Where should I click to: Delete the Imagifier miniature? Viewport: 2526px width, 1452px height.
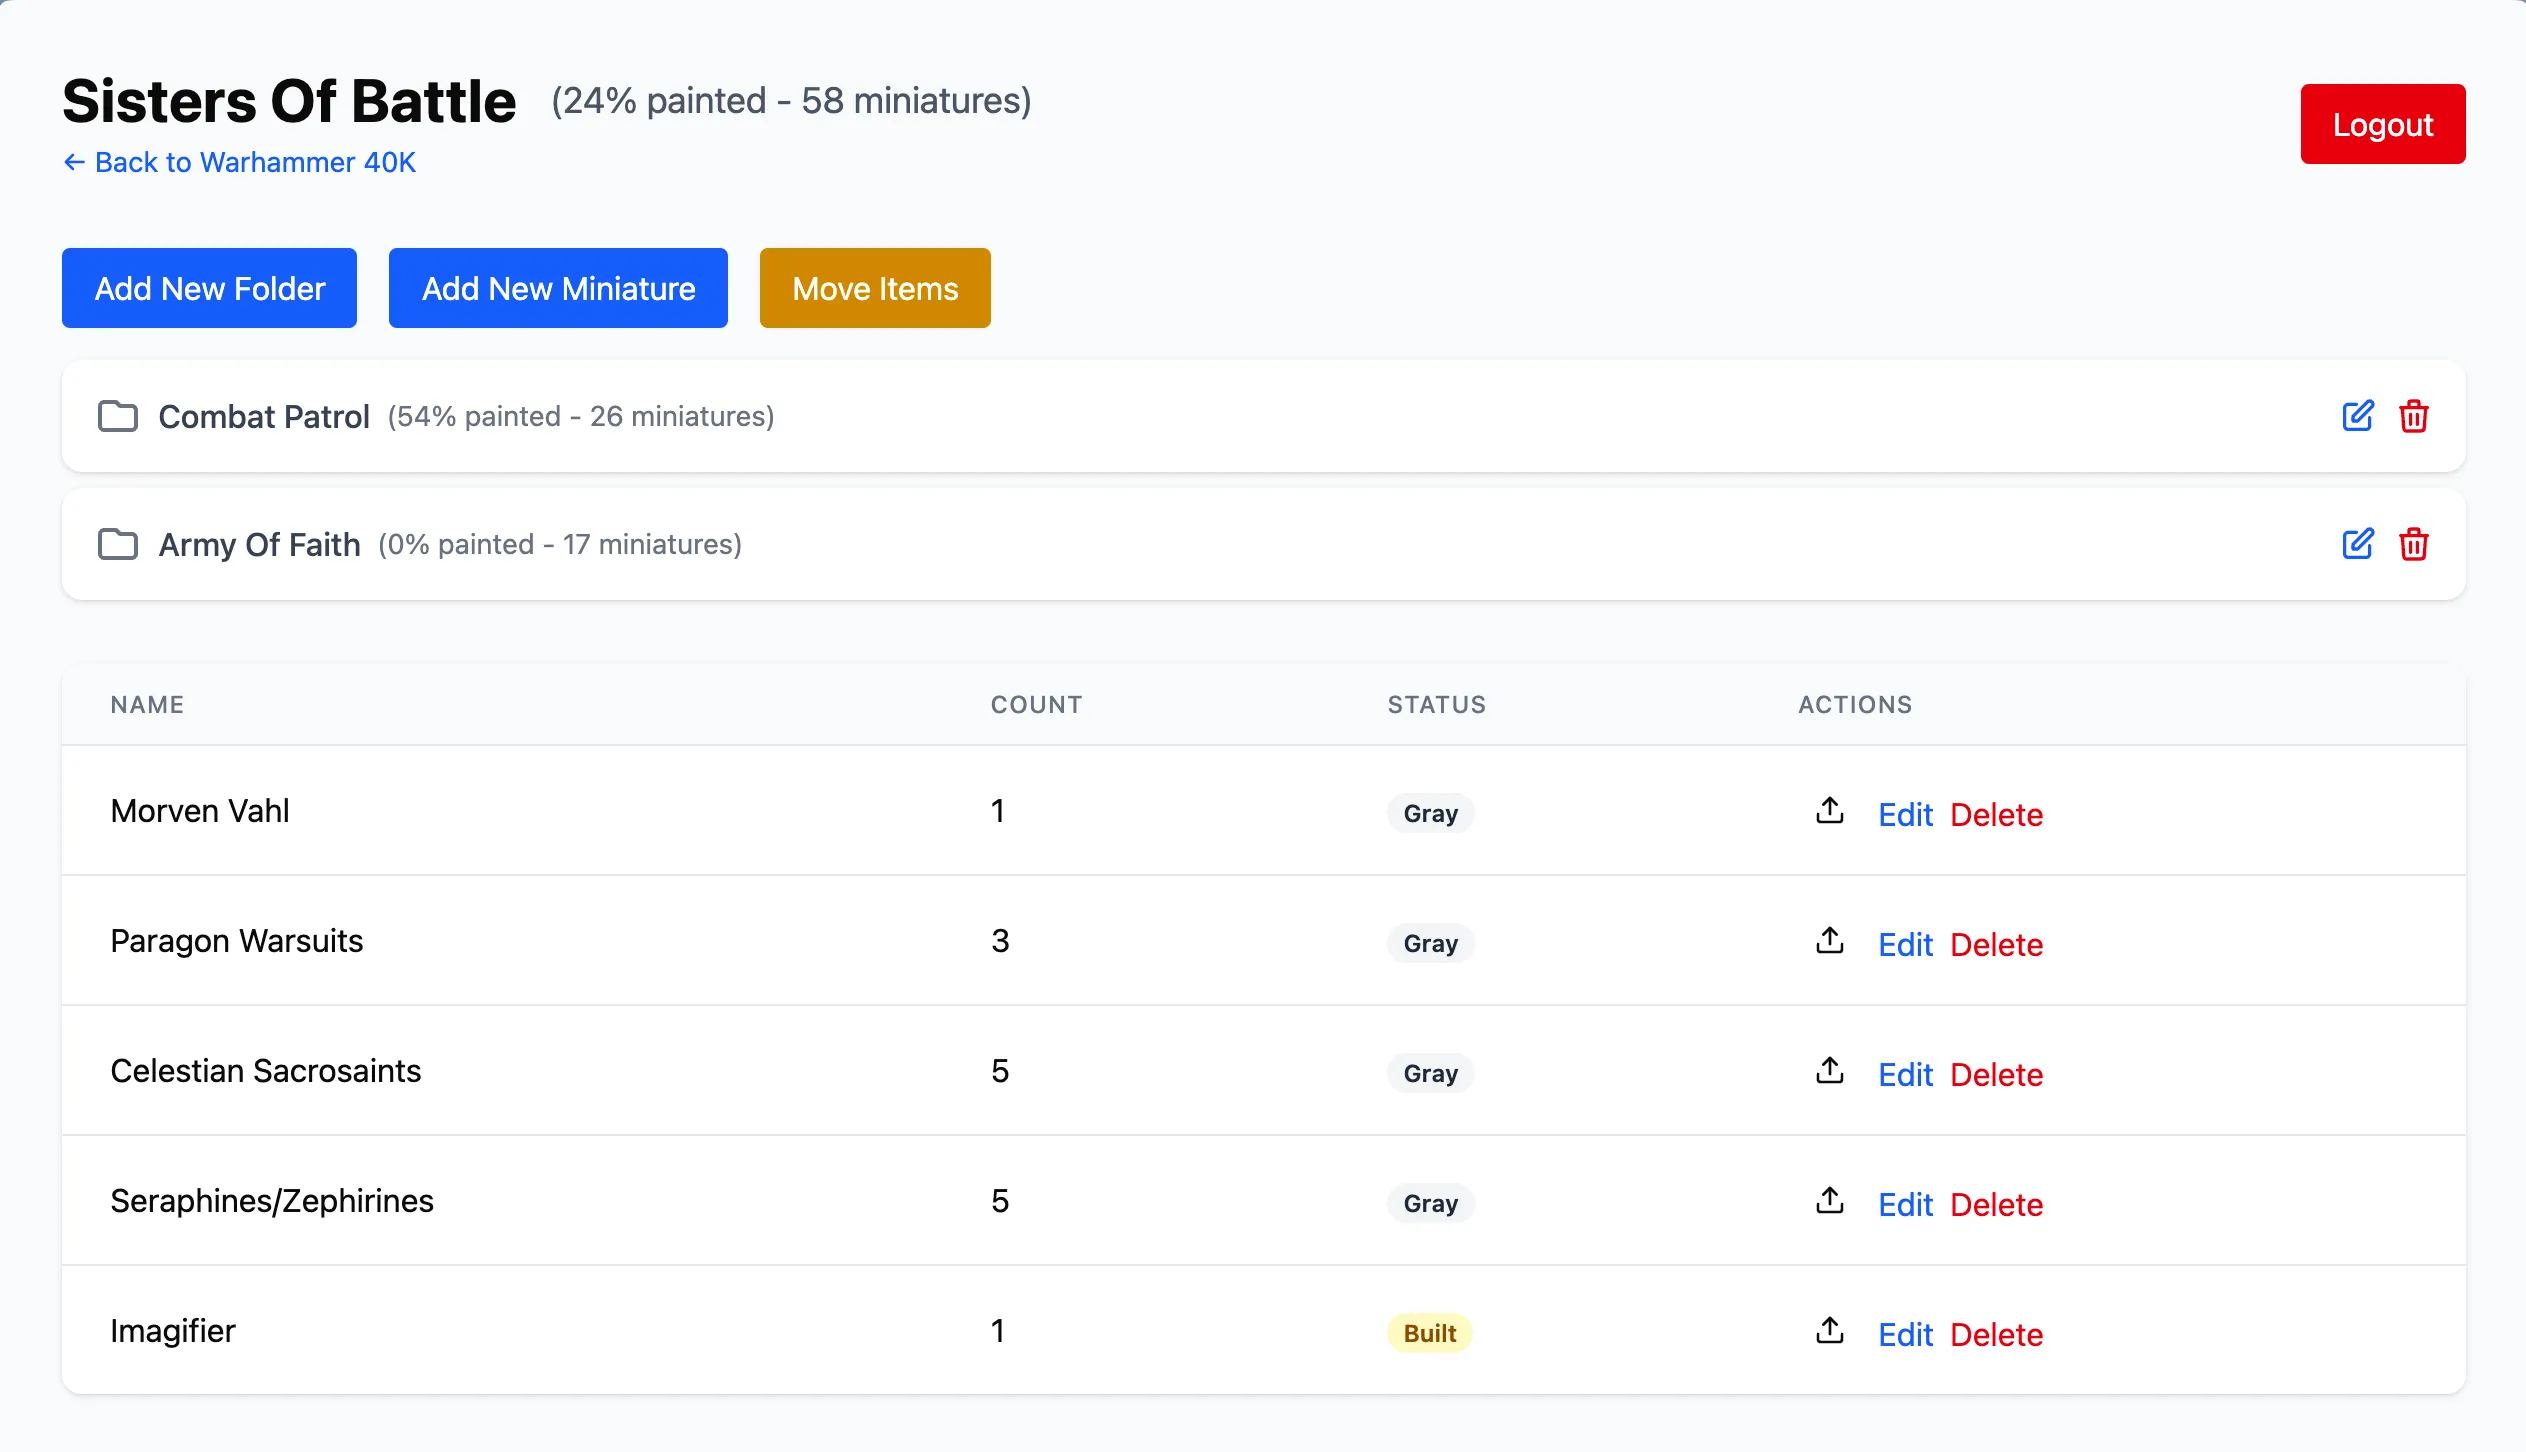pyautogui.click(x=1996, y=1334)
